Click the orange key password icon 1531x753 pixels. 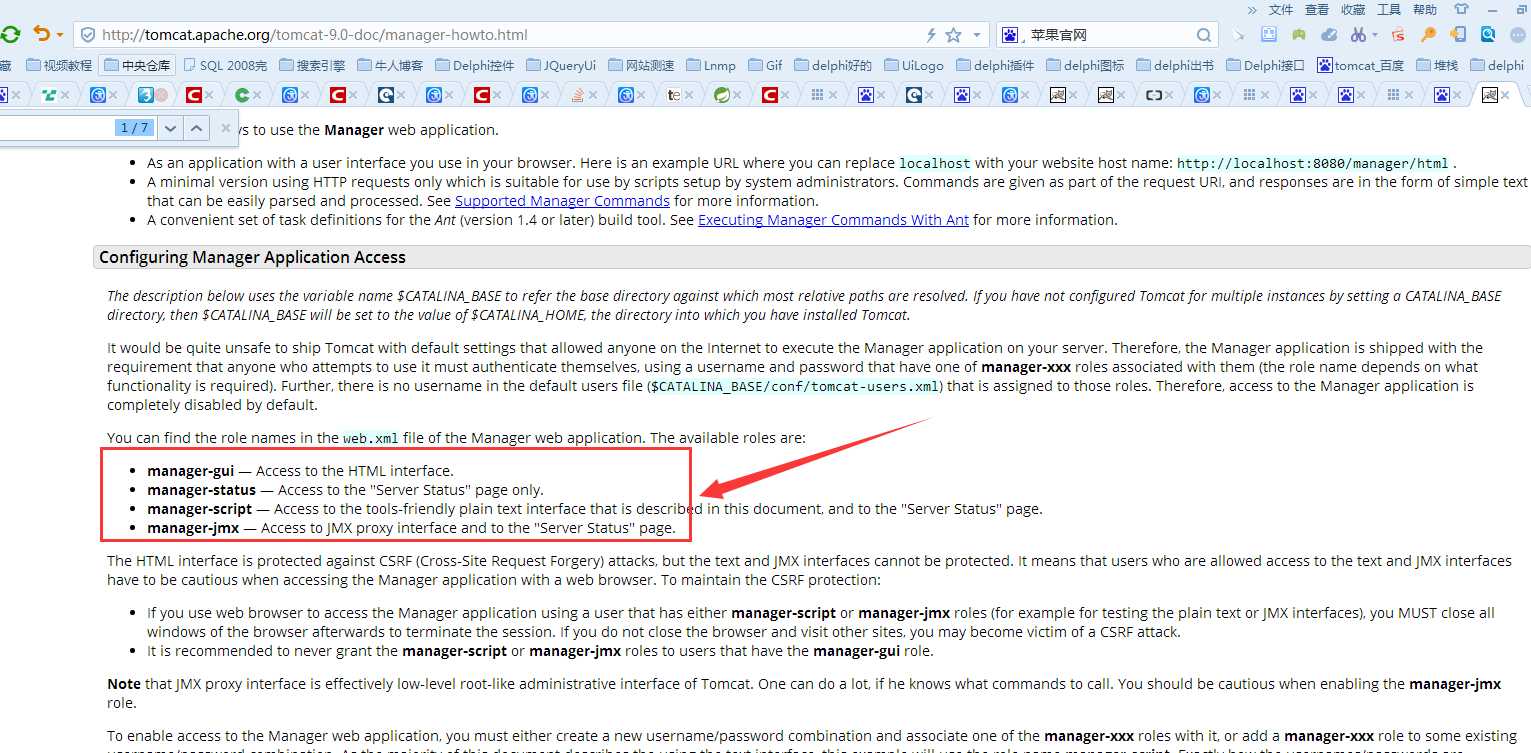click(1428, 35)
